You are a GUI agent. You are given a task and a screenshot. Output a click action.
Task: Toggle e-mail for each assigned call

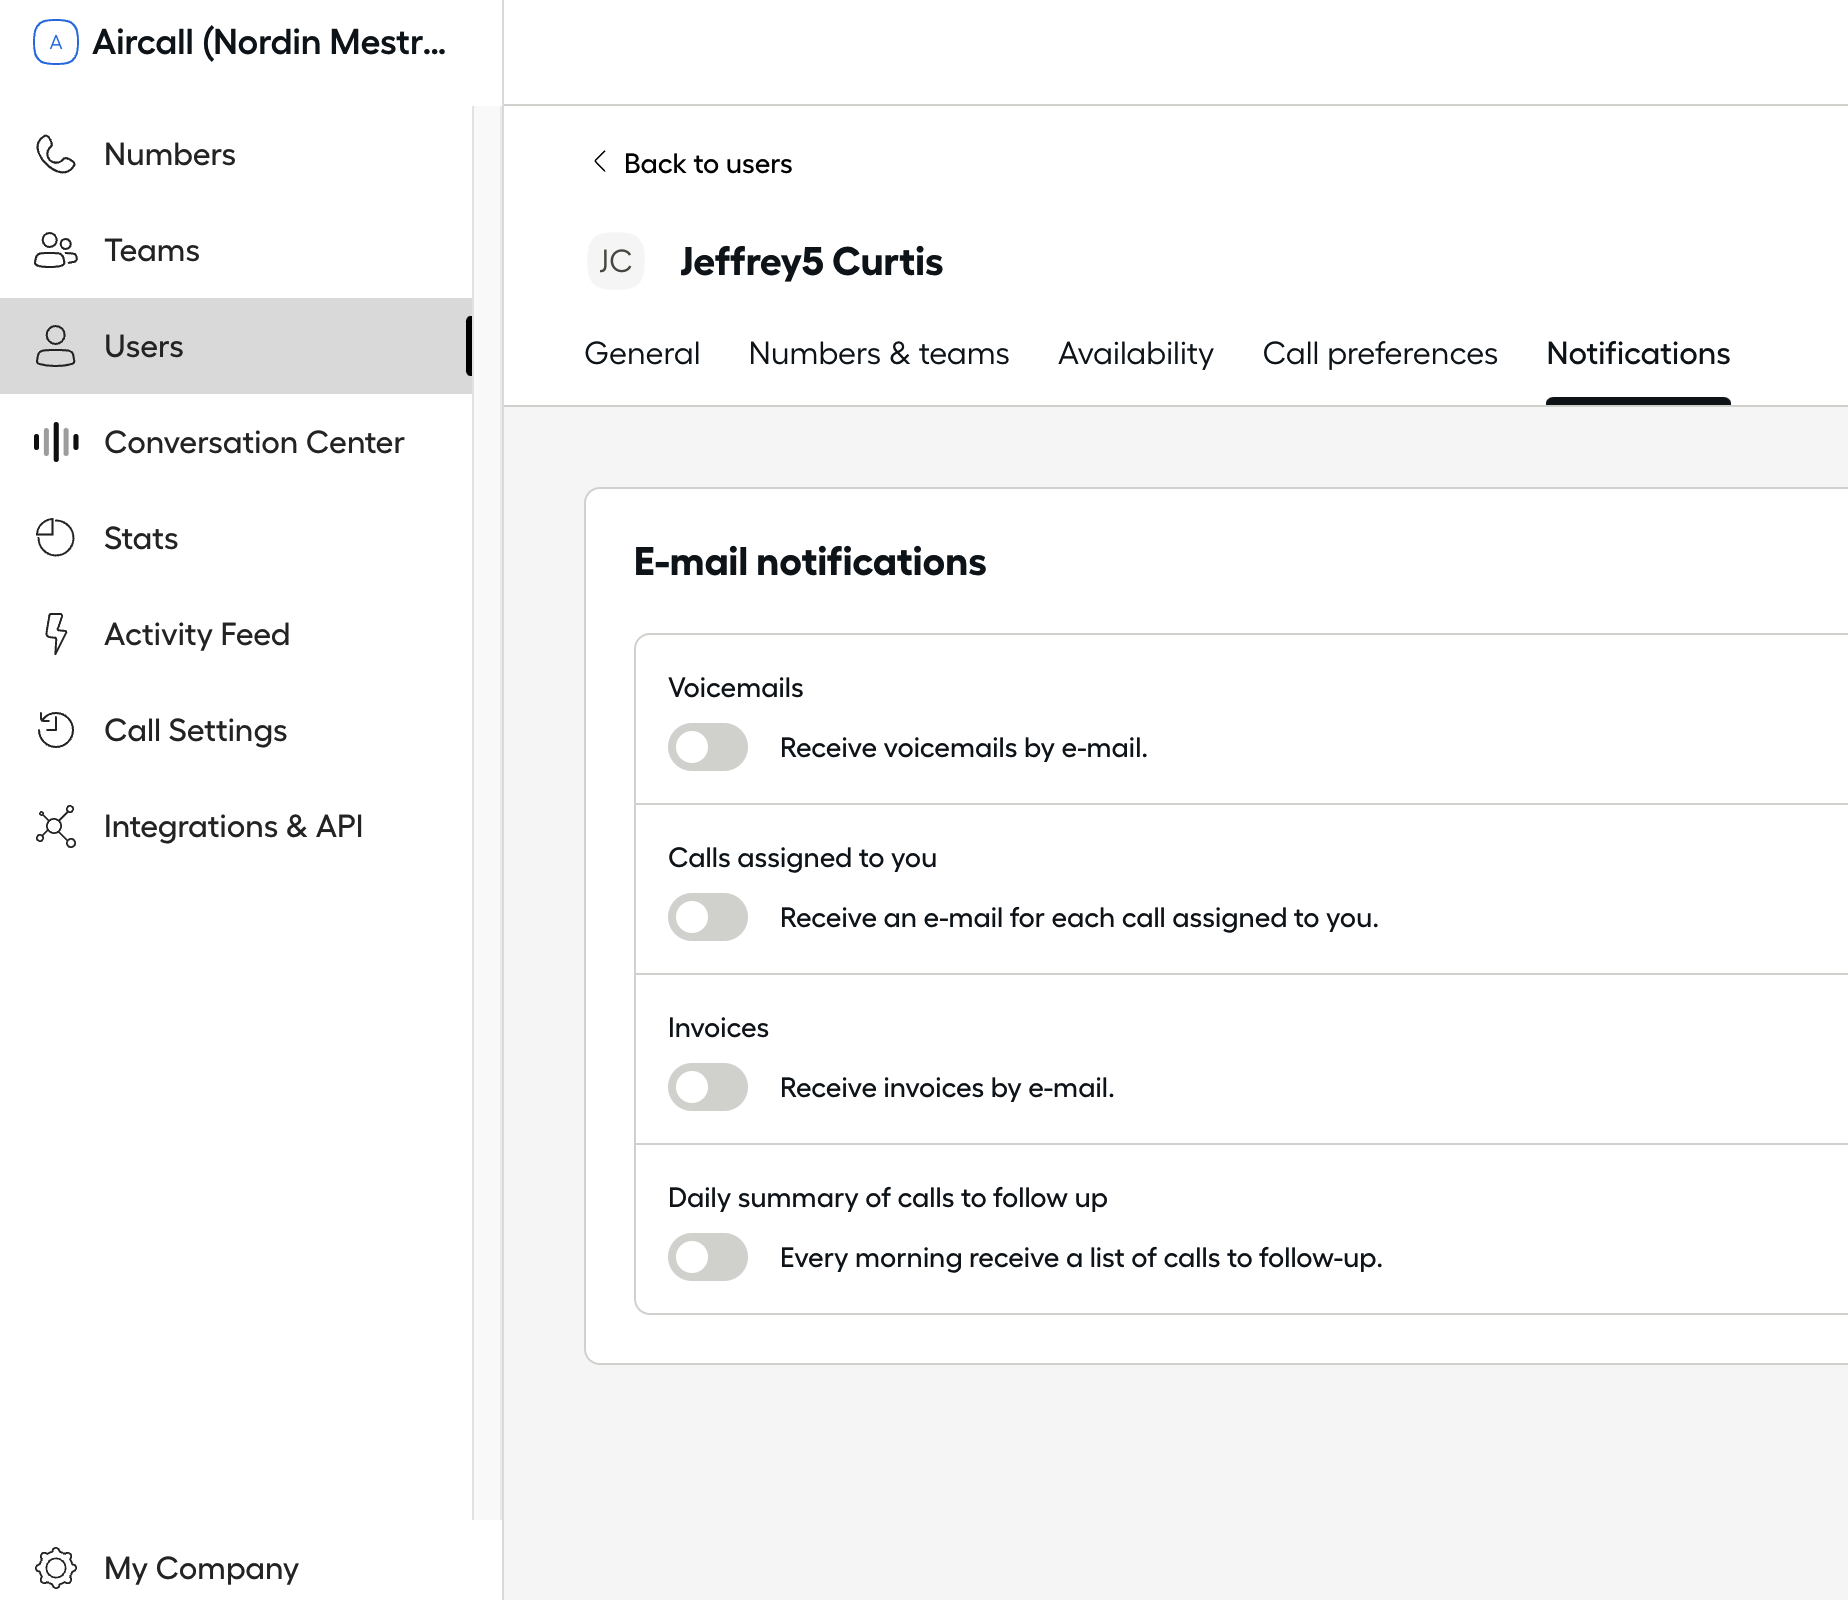click(708, 917)
